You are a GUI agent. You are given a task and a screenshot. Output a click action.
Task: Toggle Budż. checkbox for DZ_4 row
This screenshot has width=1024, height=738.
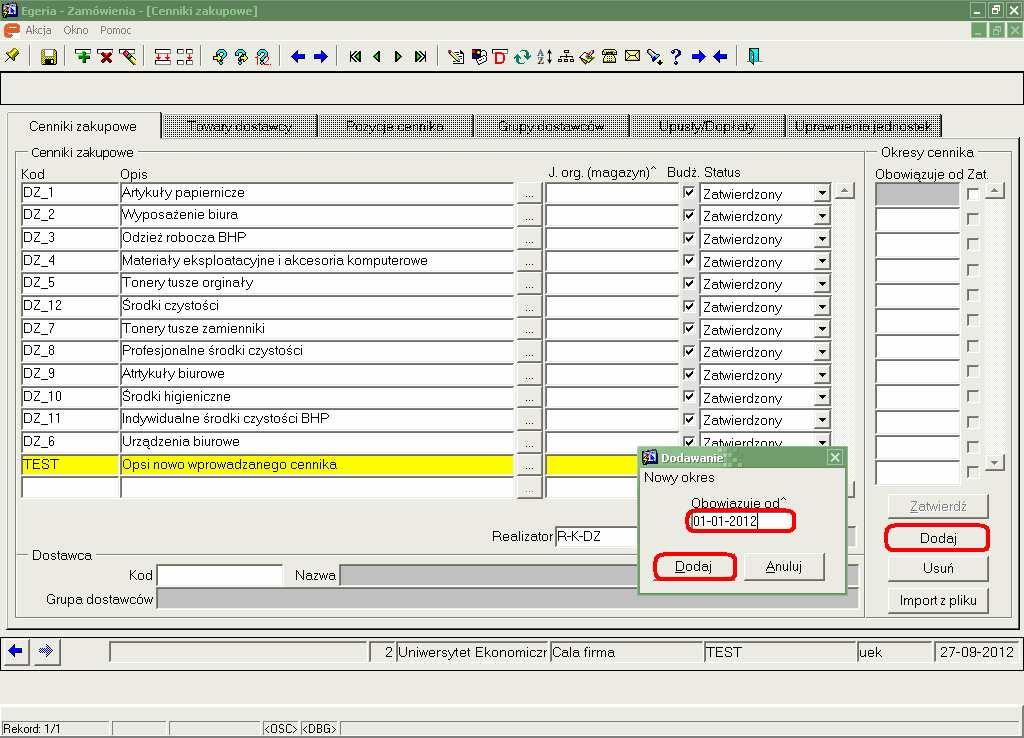tap(688, 260)
